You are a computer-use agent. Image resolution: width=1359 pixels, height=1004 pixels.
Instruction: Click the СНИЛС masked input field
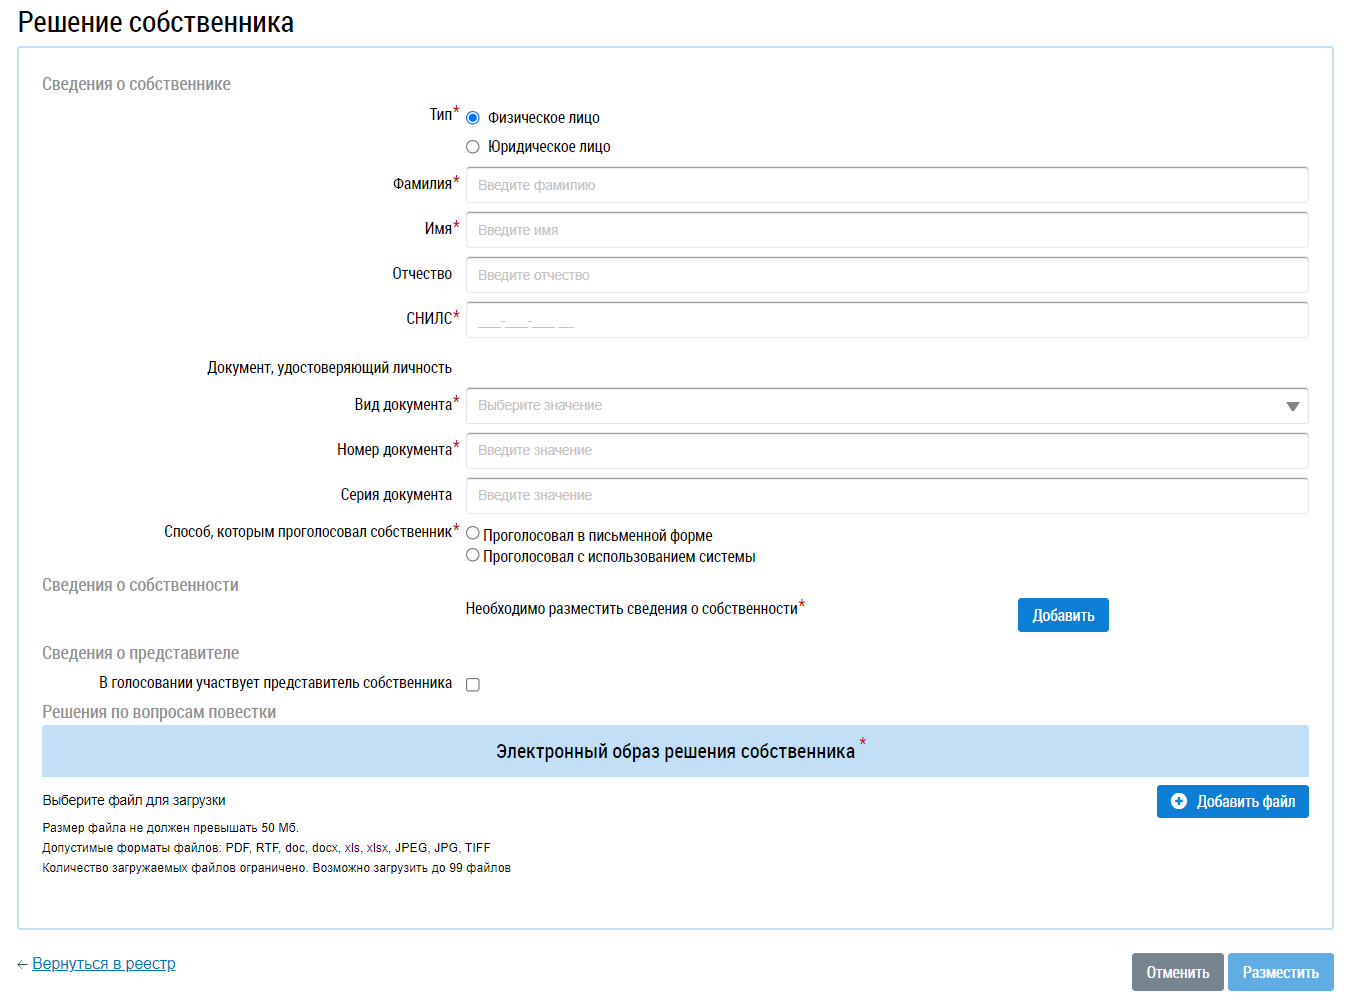(x=886, y=320)
